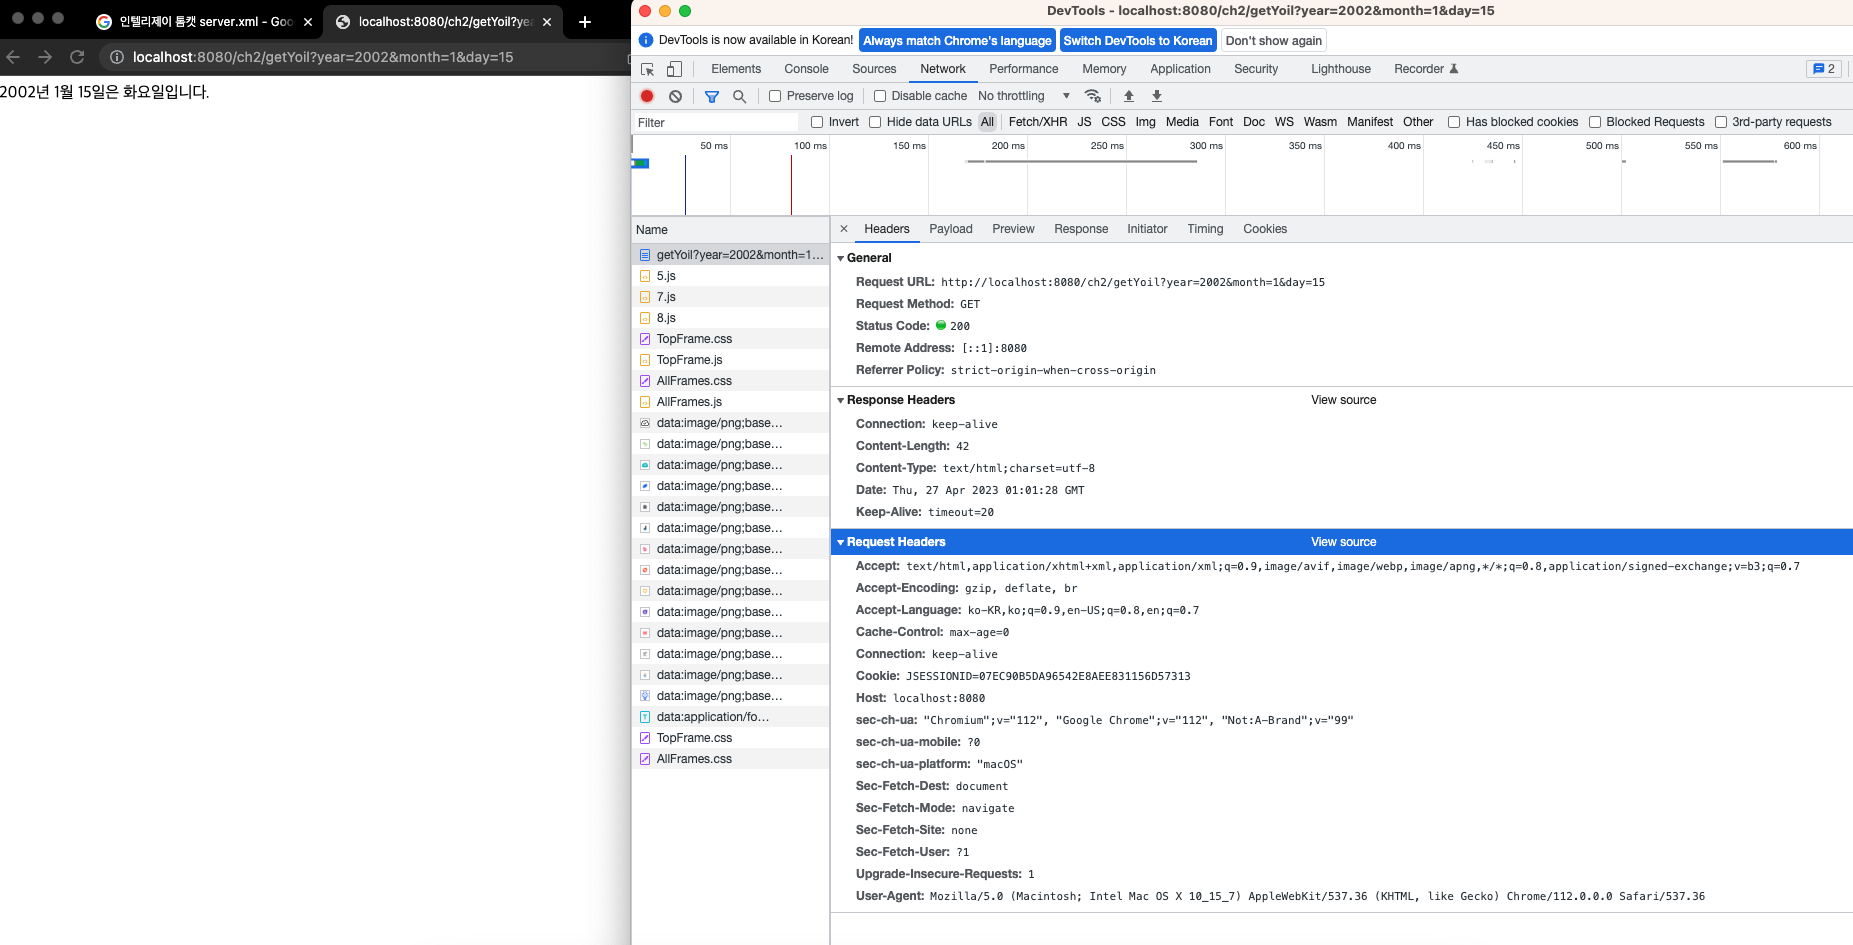Click the export HAR download icon

(1157, 96)
